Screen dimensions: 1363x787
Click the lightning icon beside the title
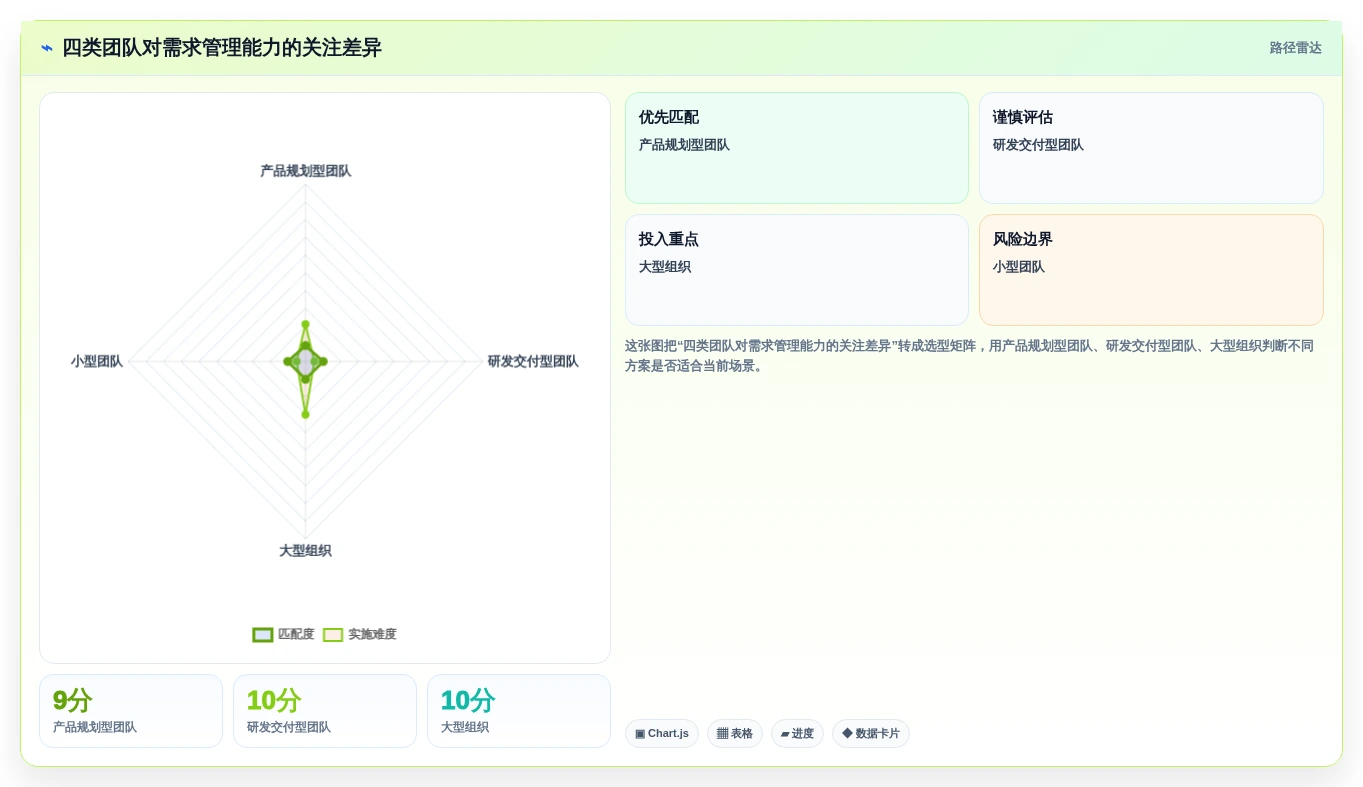(x=47, y=48)
